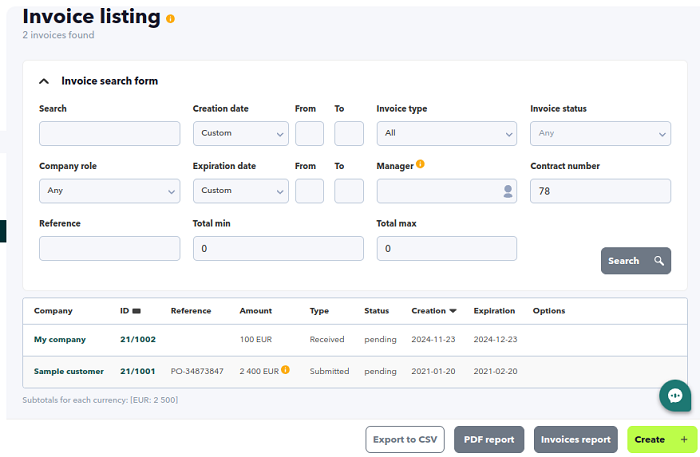Open the Company role dropdown
The height and width of the screenshot is (457, 700).
(x=109, y=191)
